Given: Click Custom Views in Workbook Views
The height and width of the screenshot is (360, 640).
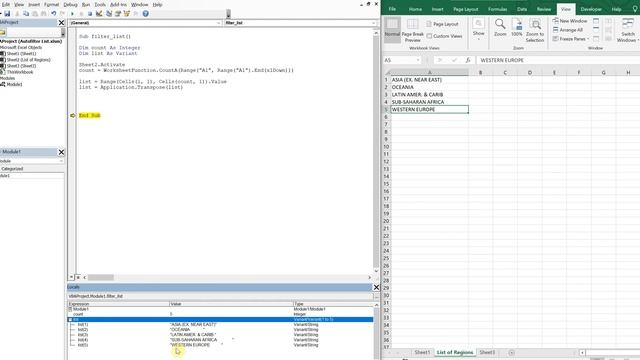Looking at the screenshot, I should click(444, 36).
